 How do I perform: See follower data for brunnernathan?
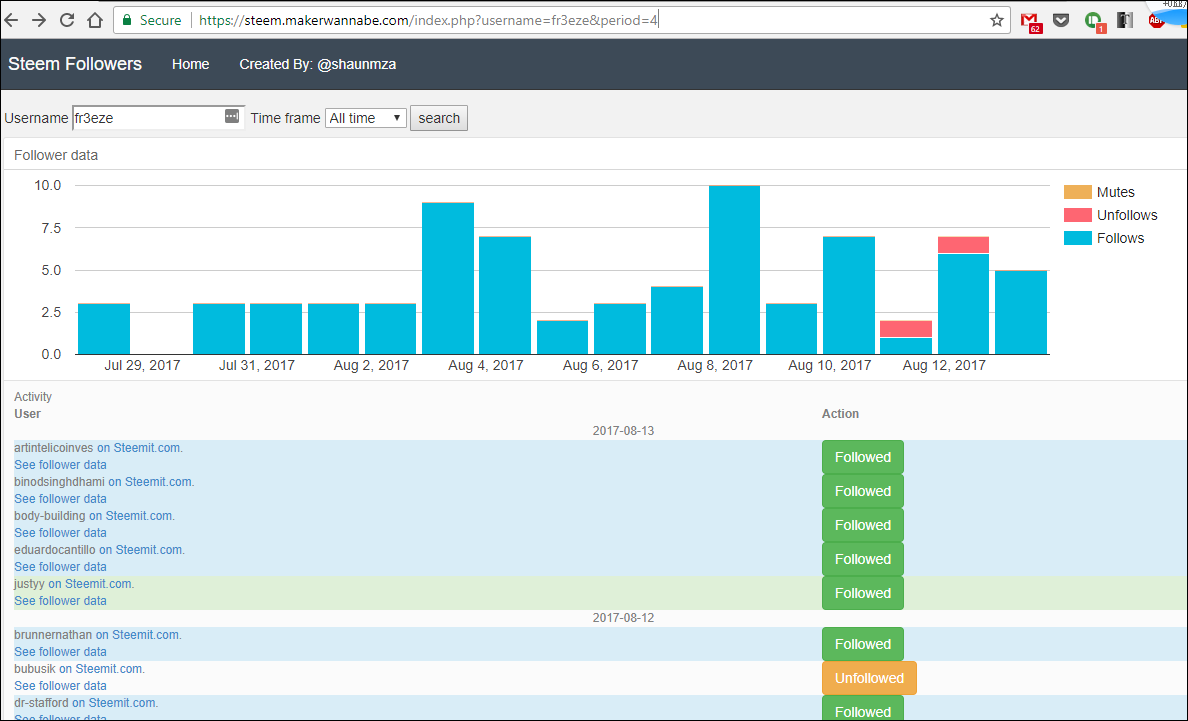click(61, 652)
